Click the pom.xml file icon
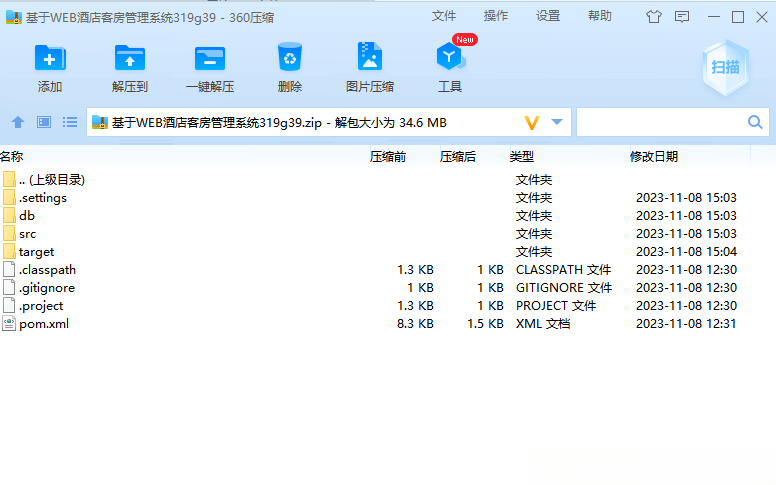The image size is (776, 485). (9, 324)
